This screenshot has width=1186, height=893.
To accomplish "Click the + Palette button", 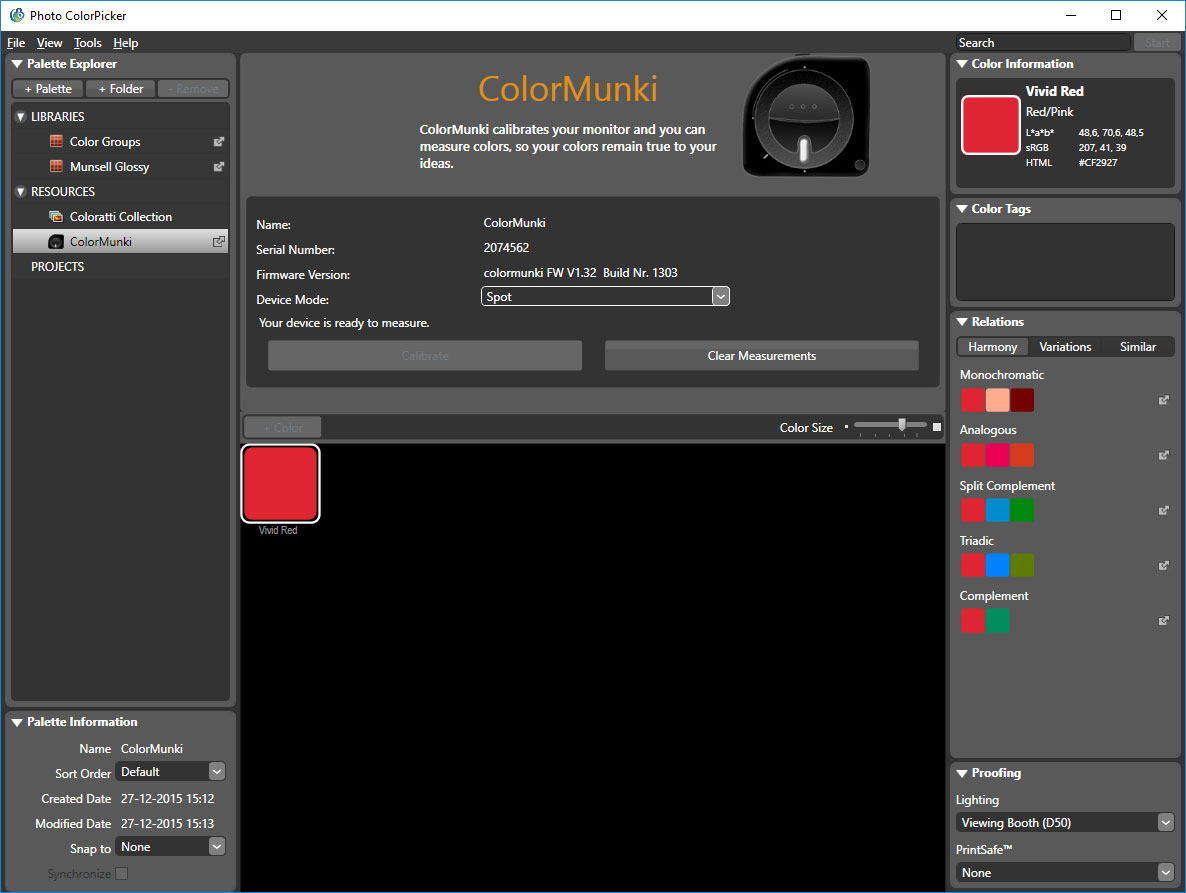I will point(48,89).
